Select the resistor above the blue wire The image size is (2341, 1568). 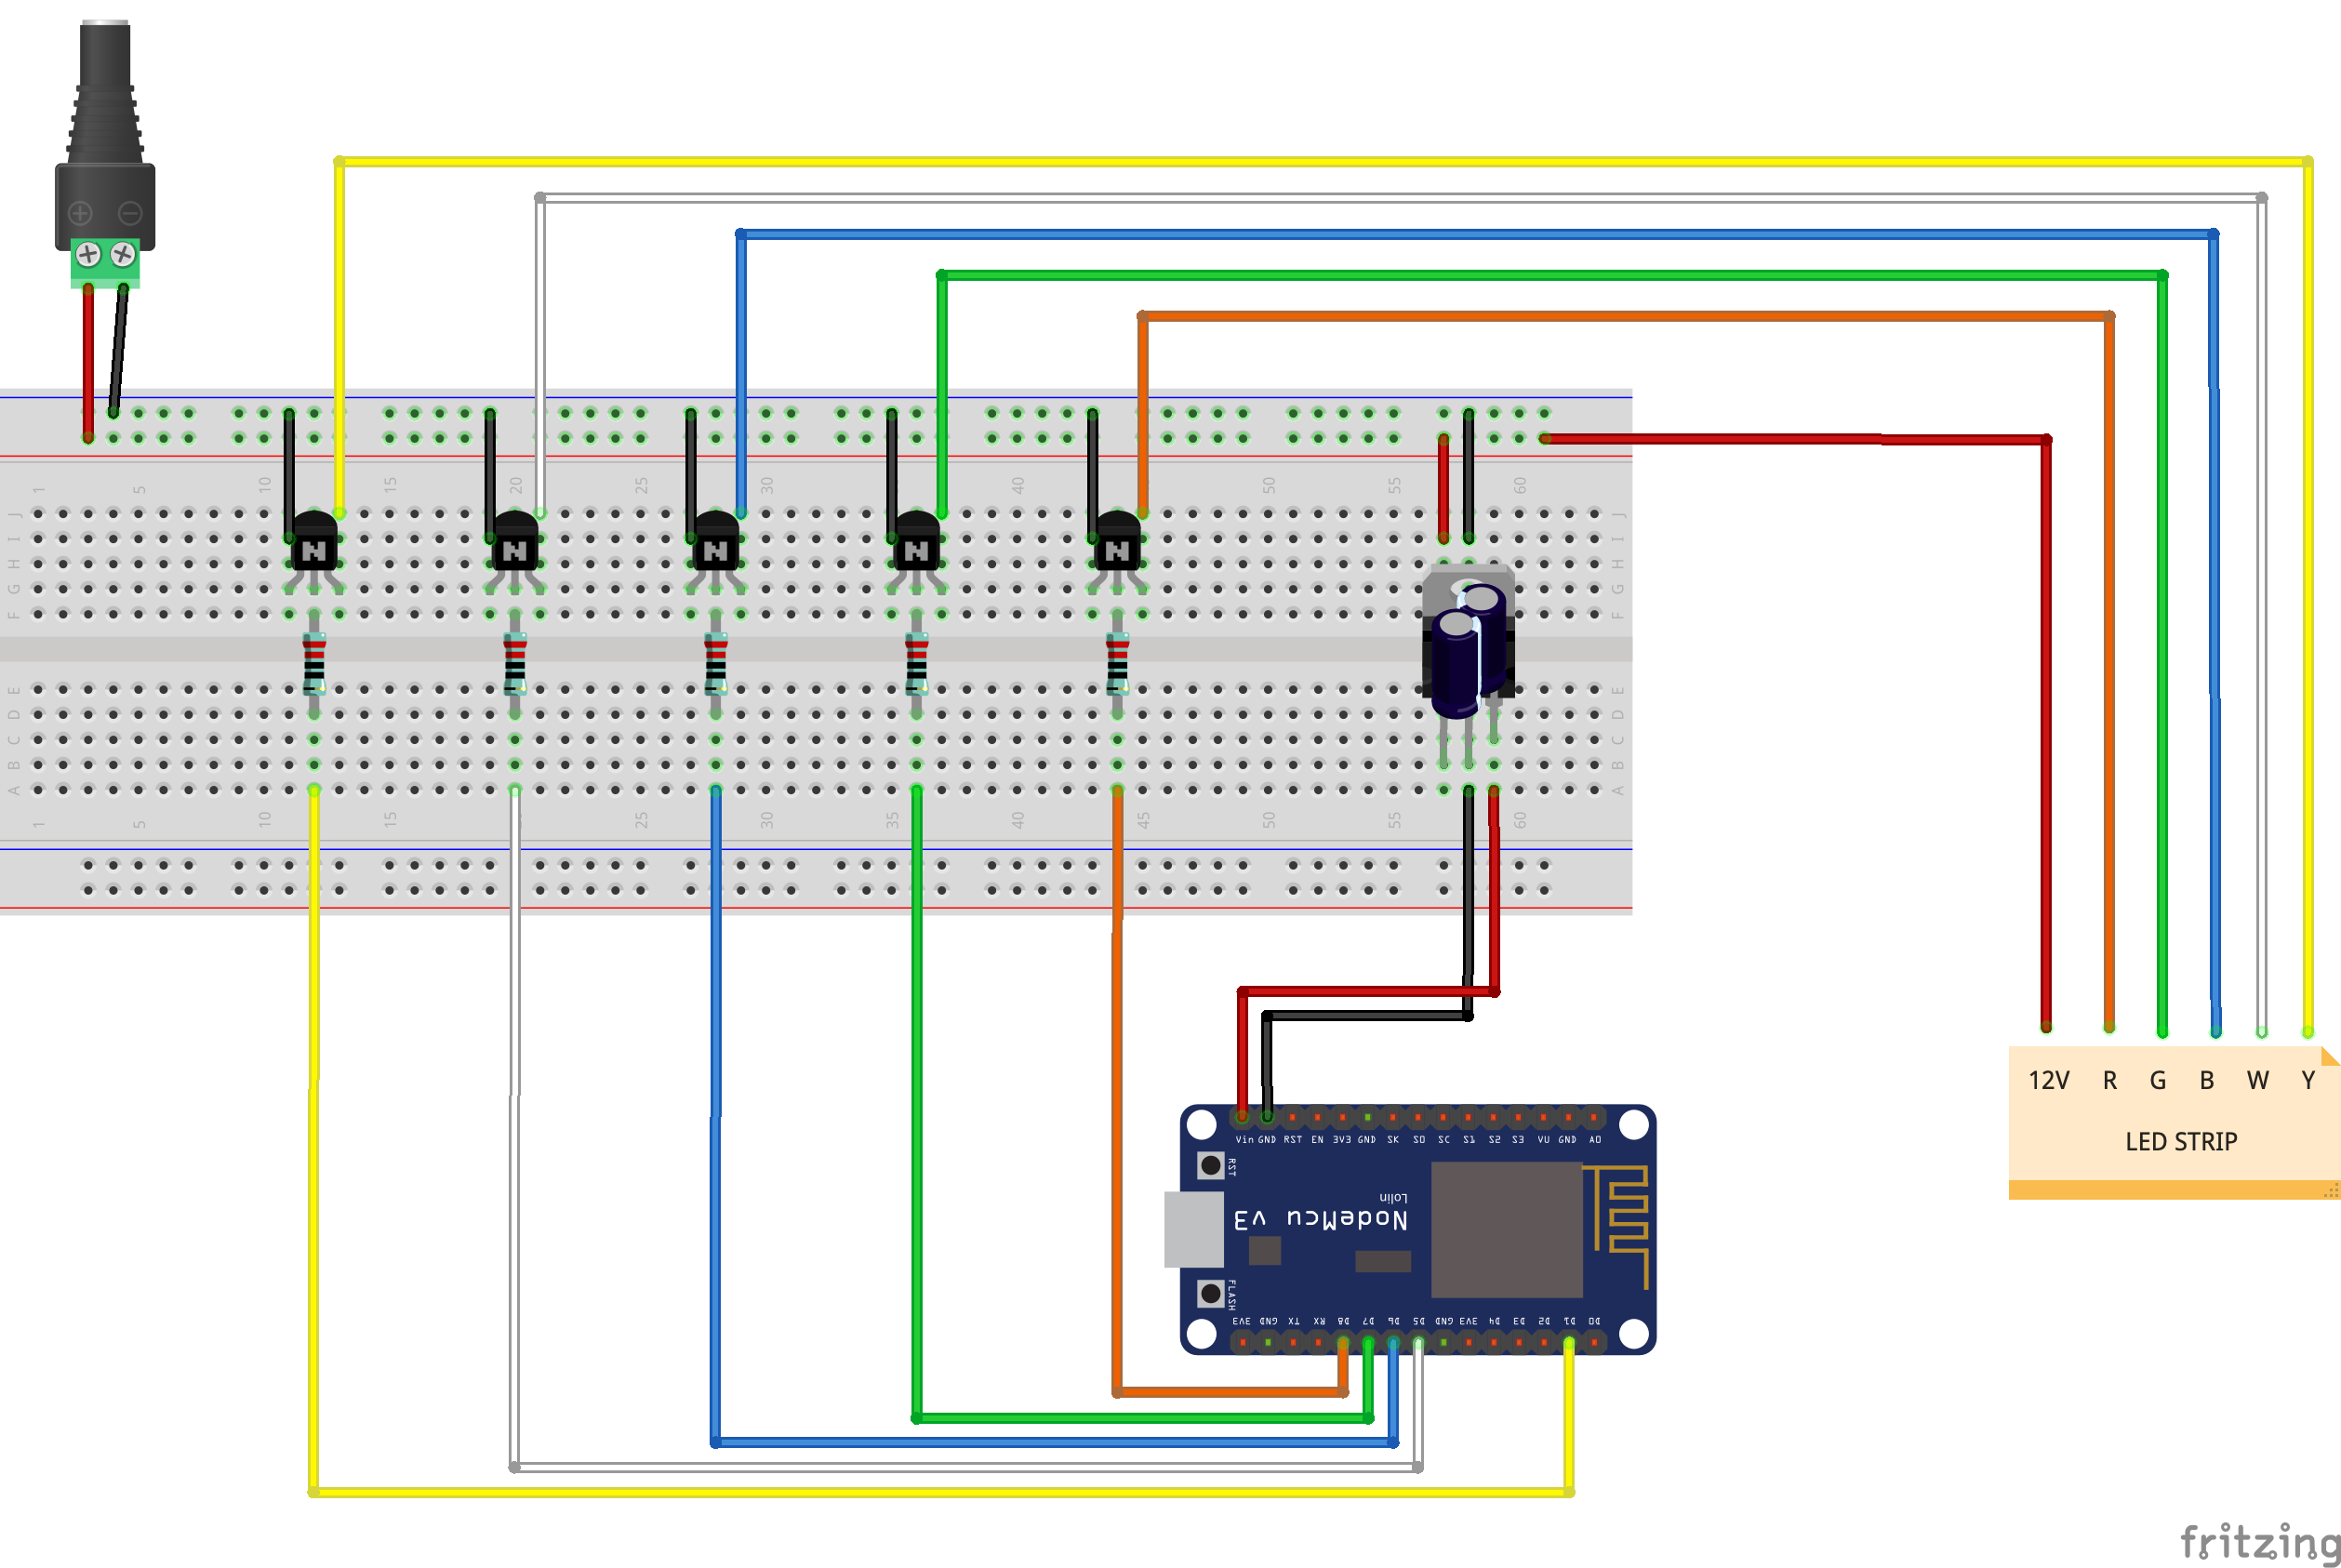pyautogui.click(x=716, y=663)
